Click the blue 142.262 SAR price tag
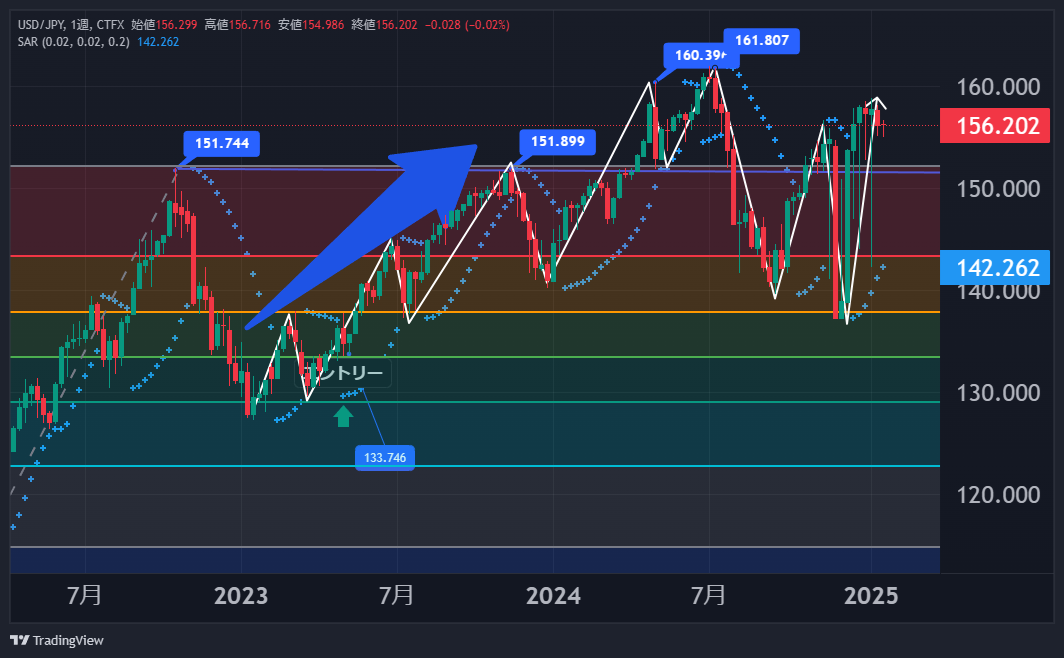 (x=995, y=267)
